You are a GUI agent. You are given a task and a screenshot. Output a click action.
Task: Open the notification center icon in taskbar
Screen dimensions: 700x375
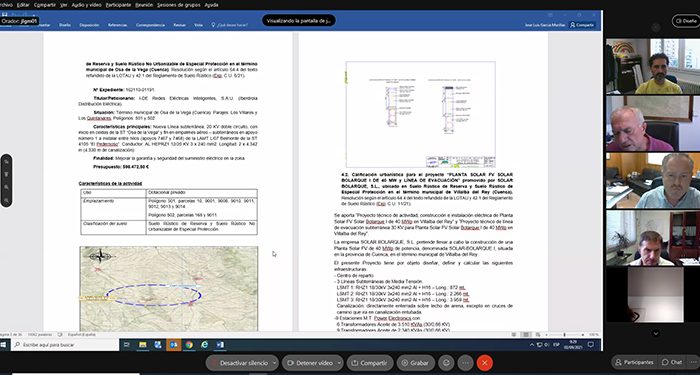pyautogui.click(x=591, y=345)
